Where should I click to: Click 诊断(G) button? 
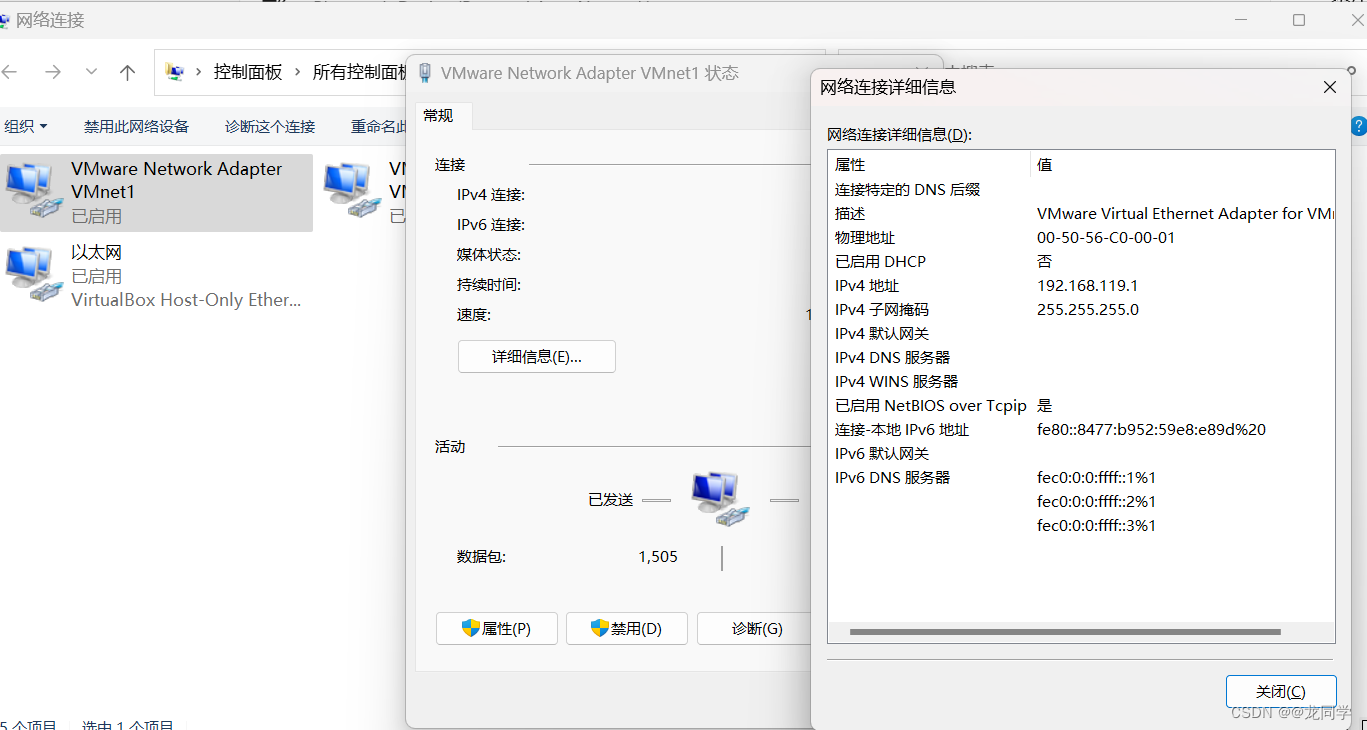tap(755, 629)
